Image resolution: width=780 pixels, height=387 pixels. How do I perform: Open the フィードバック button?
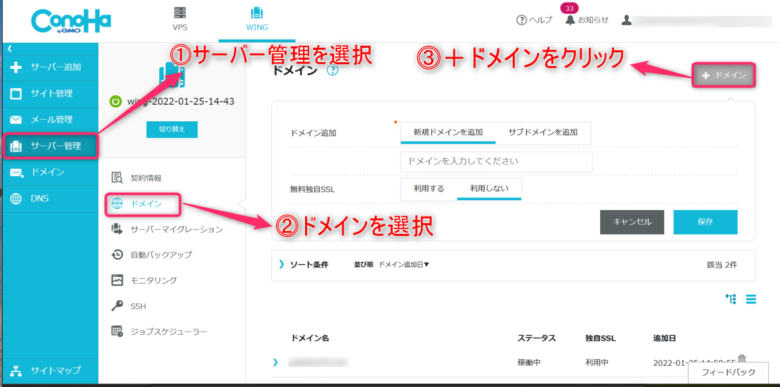point(728,372)
